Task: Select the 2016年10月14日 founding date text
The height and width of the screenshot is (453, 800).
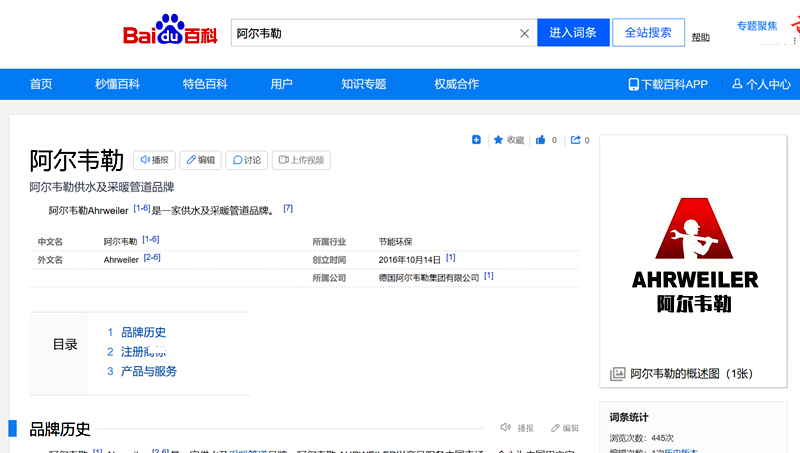Action: (410, 260)
